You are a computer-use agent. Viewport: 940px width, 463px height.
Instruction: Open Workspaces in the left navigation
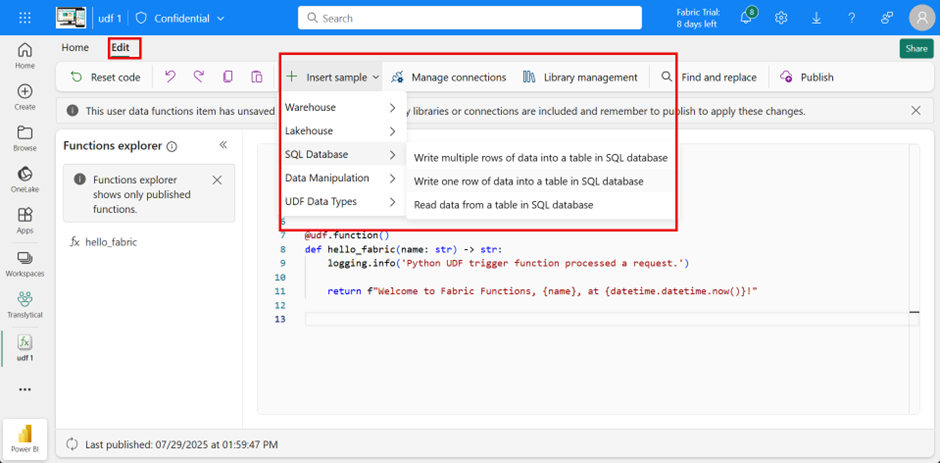[25, 262]
